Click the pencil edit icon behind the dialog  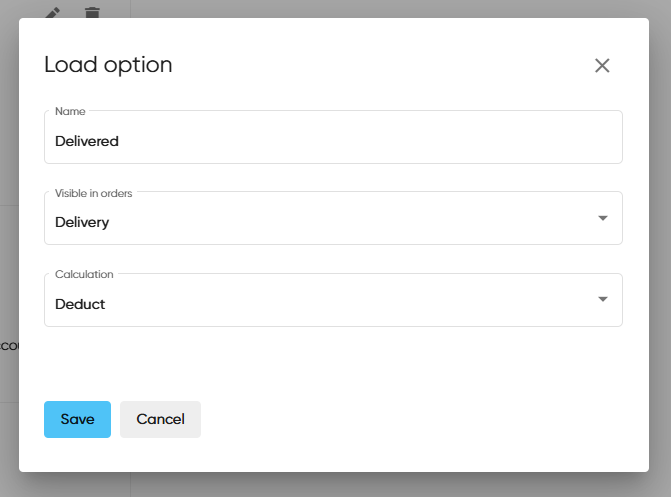[x=54, y=12]
